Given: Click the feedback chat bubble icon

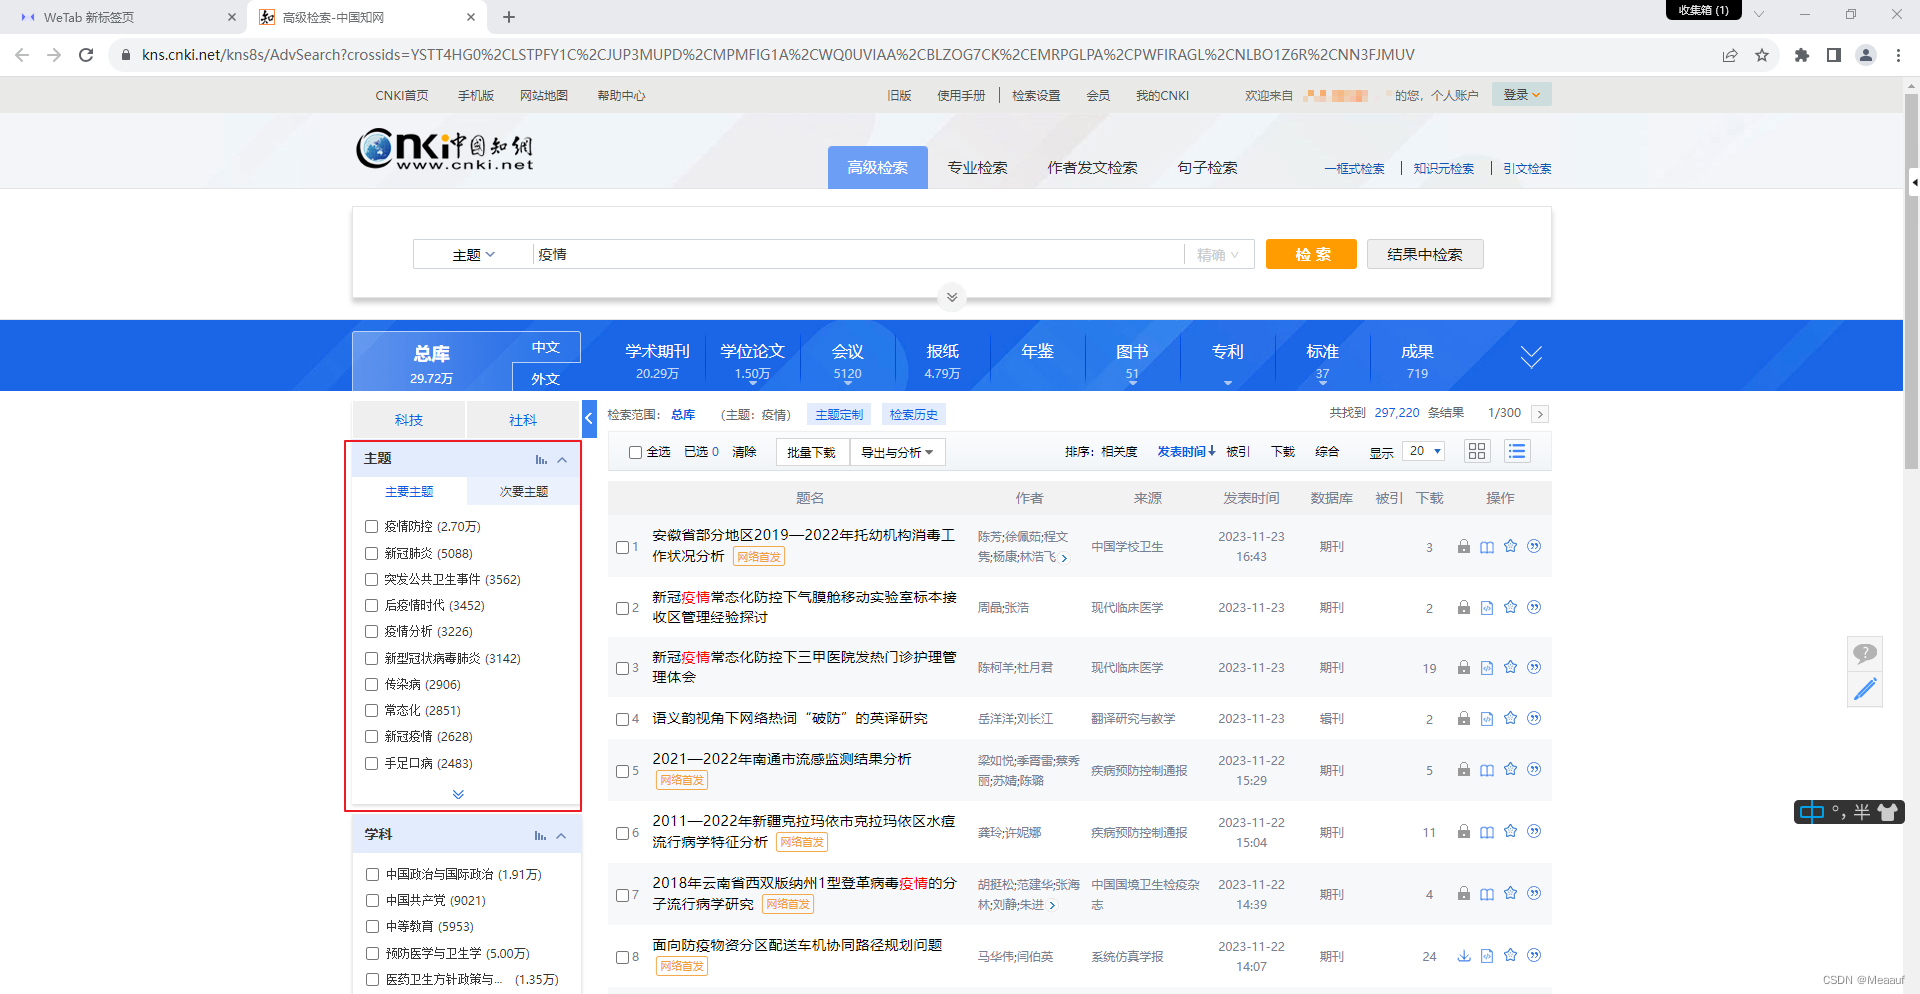Looking at the screenshot, I should (1864, 654).
